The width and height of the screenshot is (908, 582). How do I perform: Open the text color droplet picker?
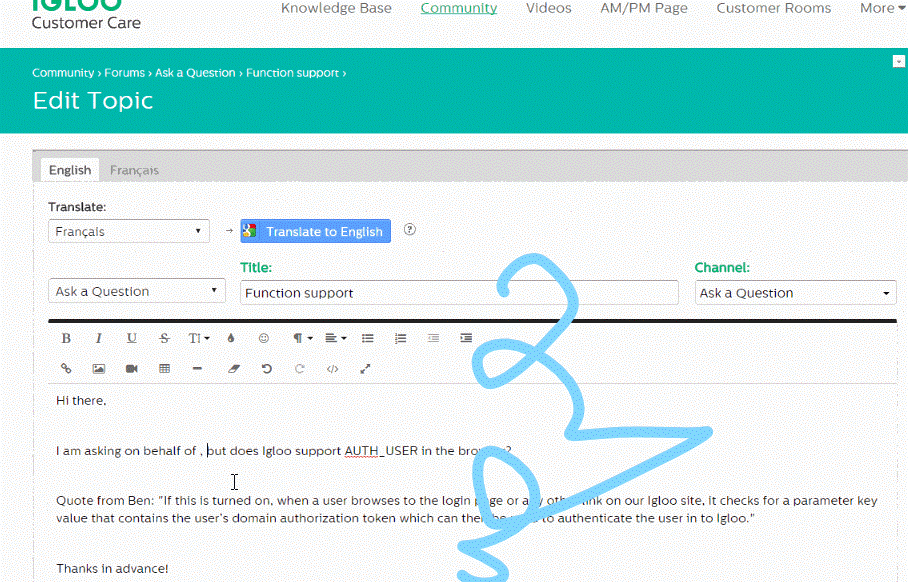point(231,338)
